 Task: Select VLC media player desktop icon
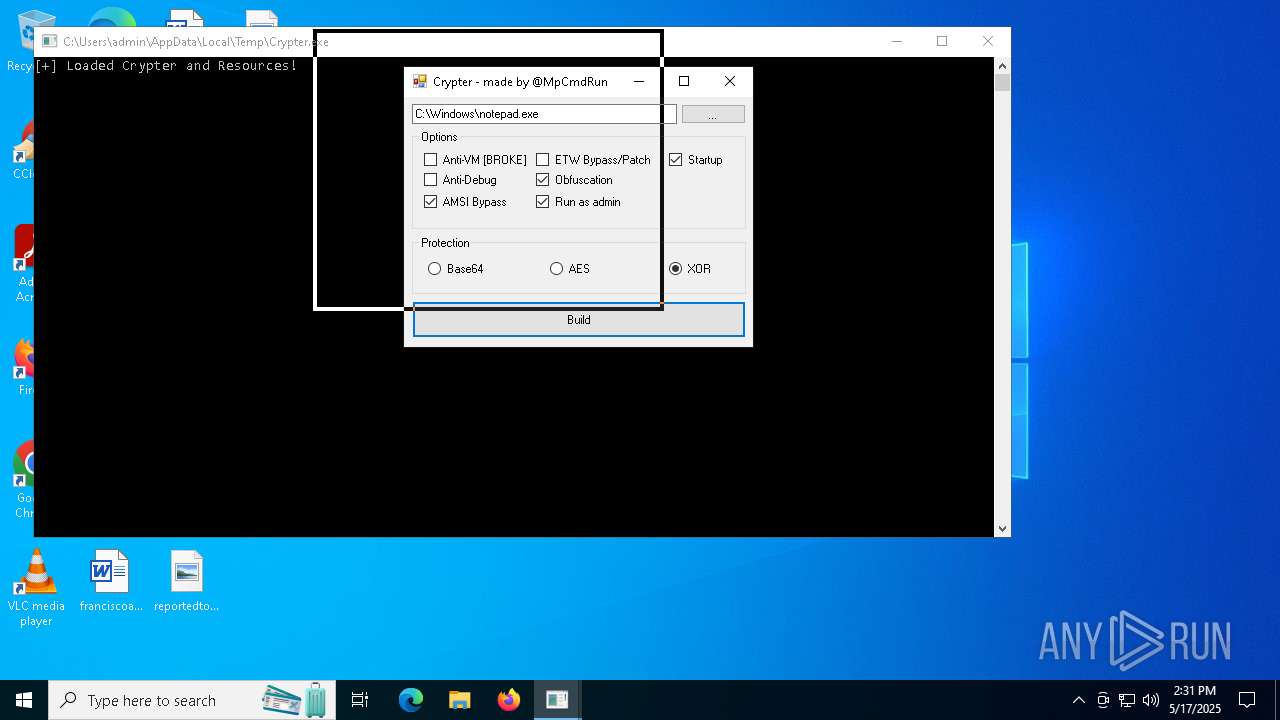(x=36, y=589)
